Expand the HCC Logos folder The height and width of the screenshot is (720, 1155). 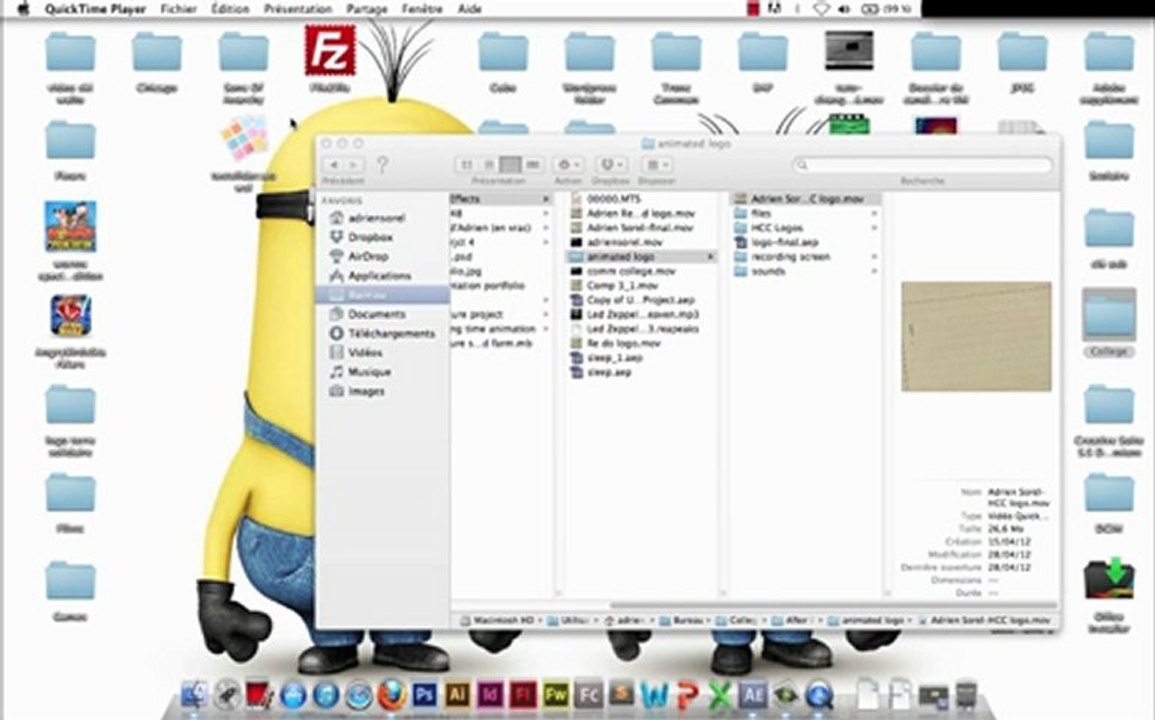874,228
